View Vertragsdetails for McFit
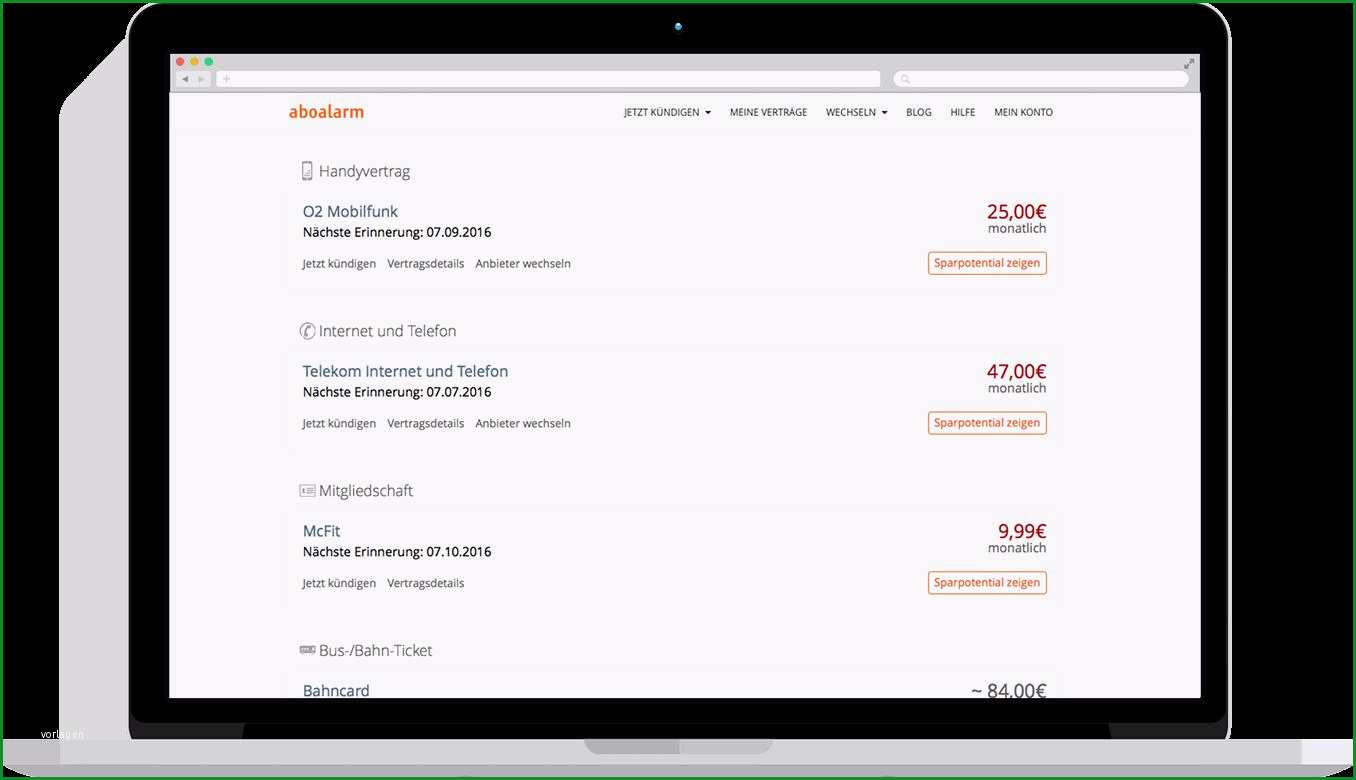 click(x=426, y=583)
